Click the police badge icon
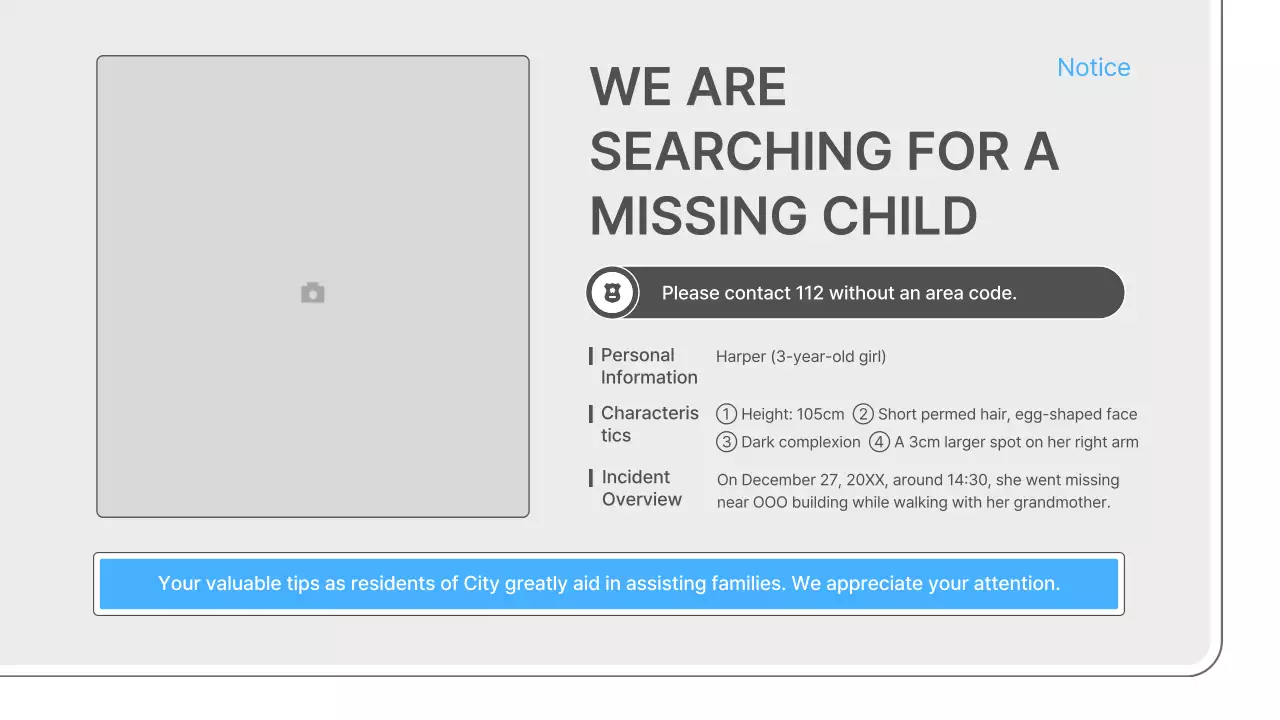The height and width of the screenshot is (720, 1280). (x=612, y=293)
